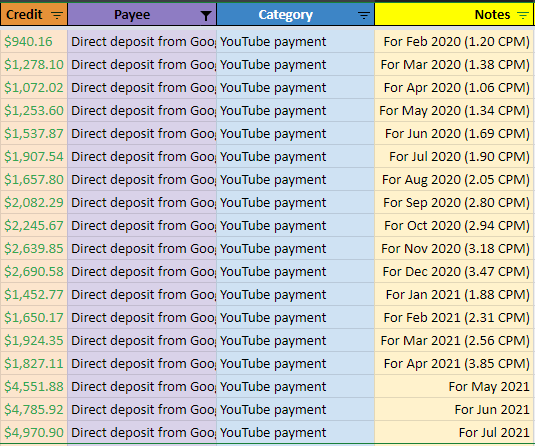This screenshot has width=535, height=446.
Task: Select the Category column header text
Action: [x=286, y=15]
